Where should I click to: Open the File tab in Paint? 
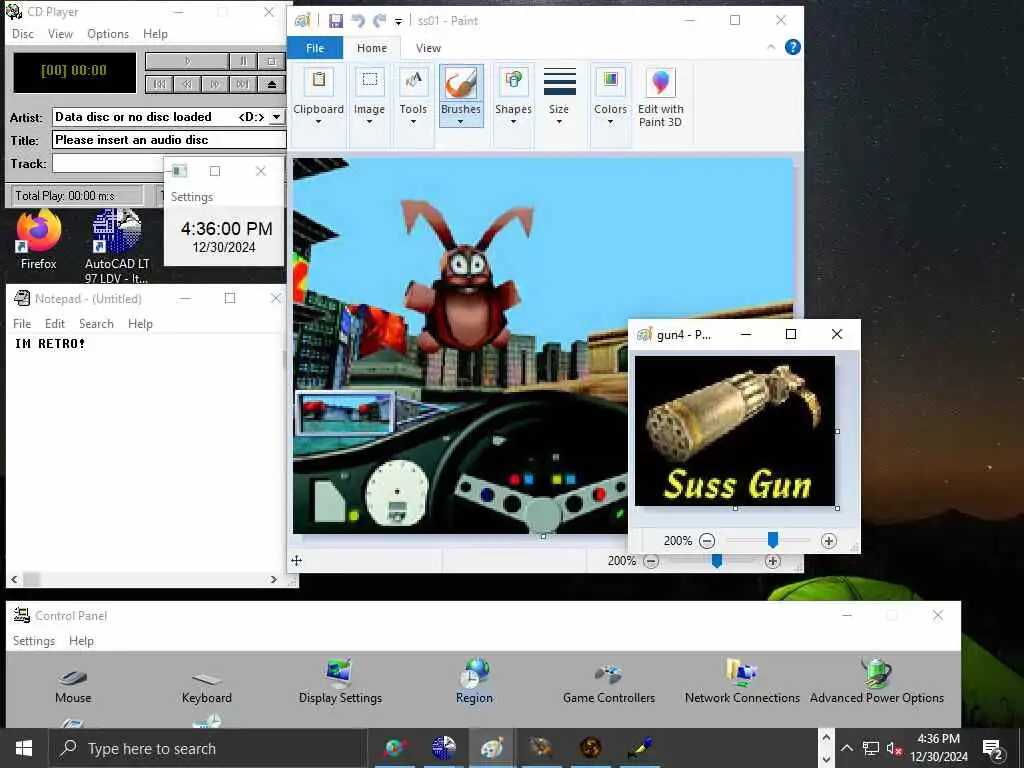315,48
